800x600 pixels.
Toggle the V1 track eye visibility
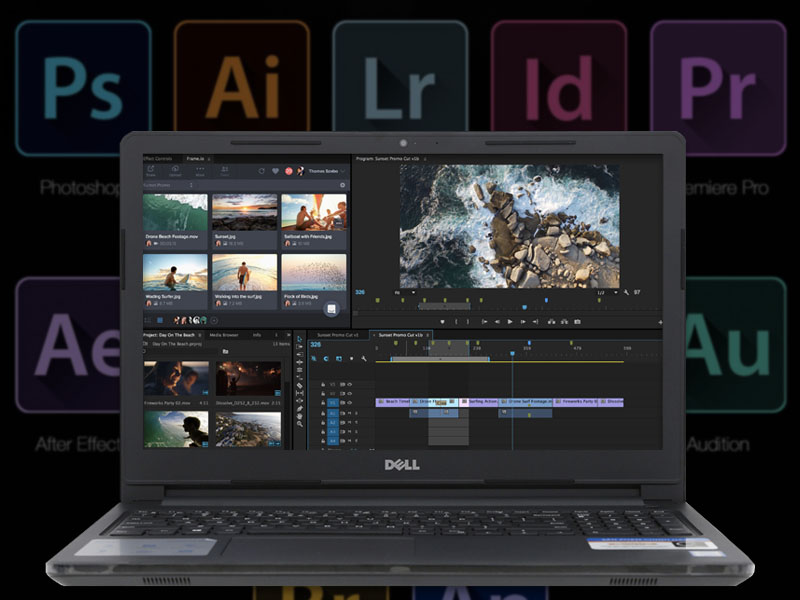(349, 403)
